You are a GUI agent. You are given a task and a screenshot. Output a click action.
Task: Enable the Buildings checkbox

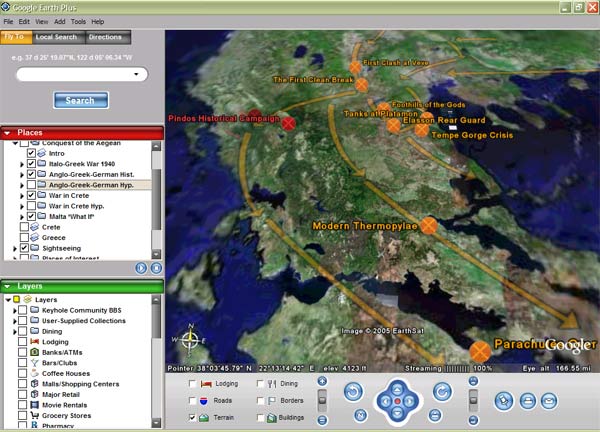point(260,417)
